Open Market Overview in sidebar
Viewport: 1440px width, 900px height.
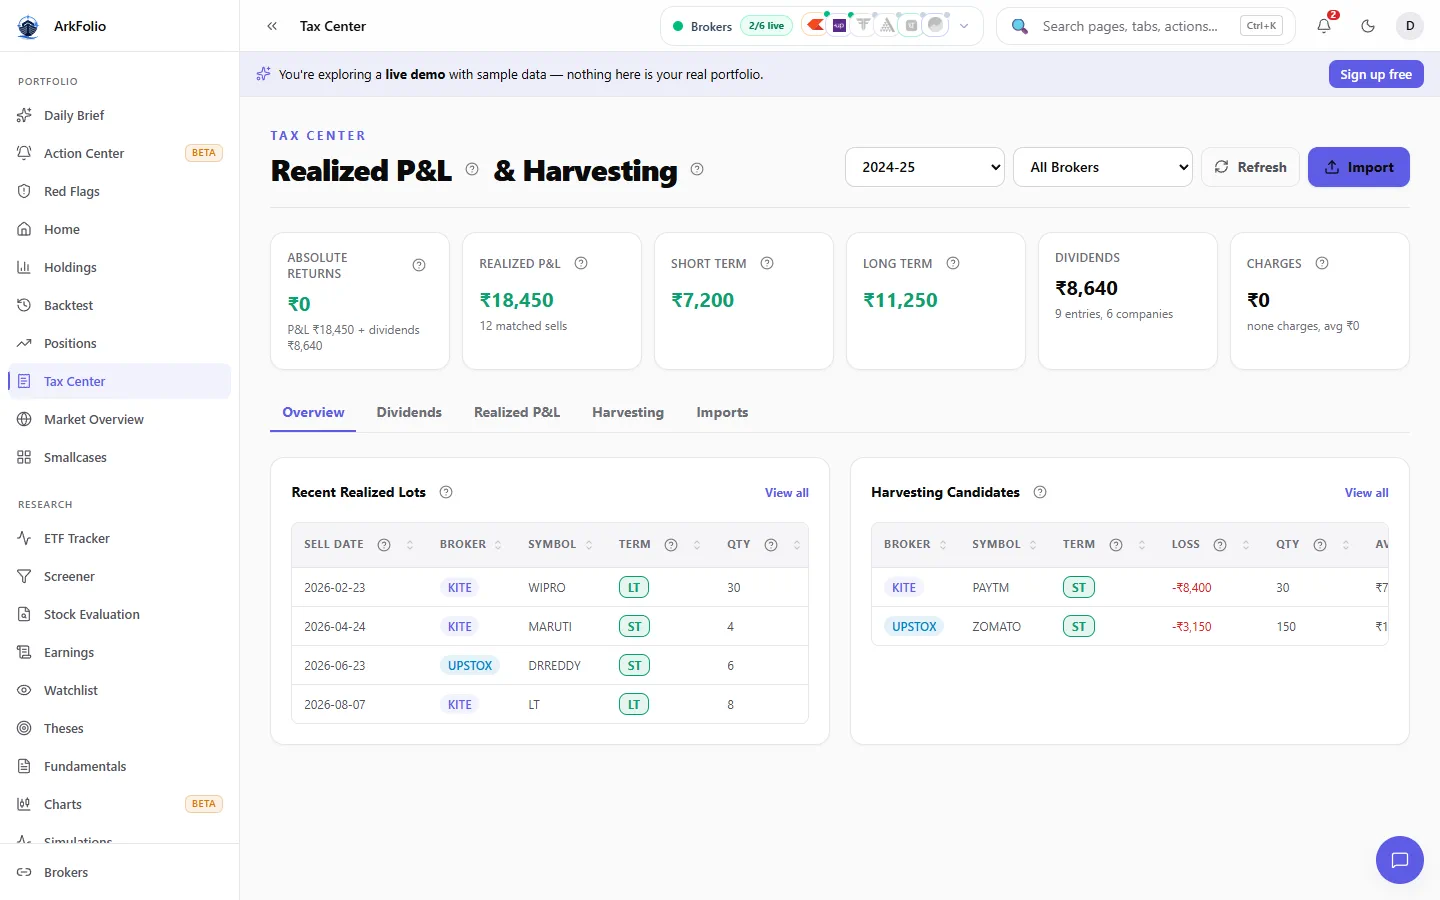[x=120, y=419]
